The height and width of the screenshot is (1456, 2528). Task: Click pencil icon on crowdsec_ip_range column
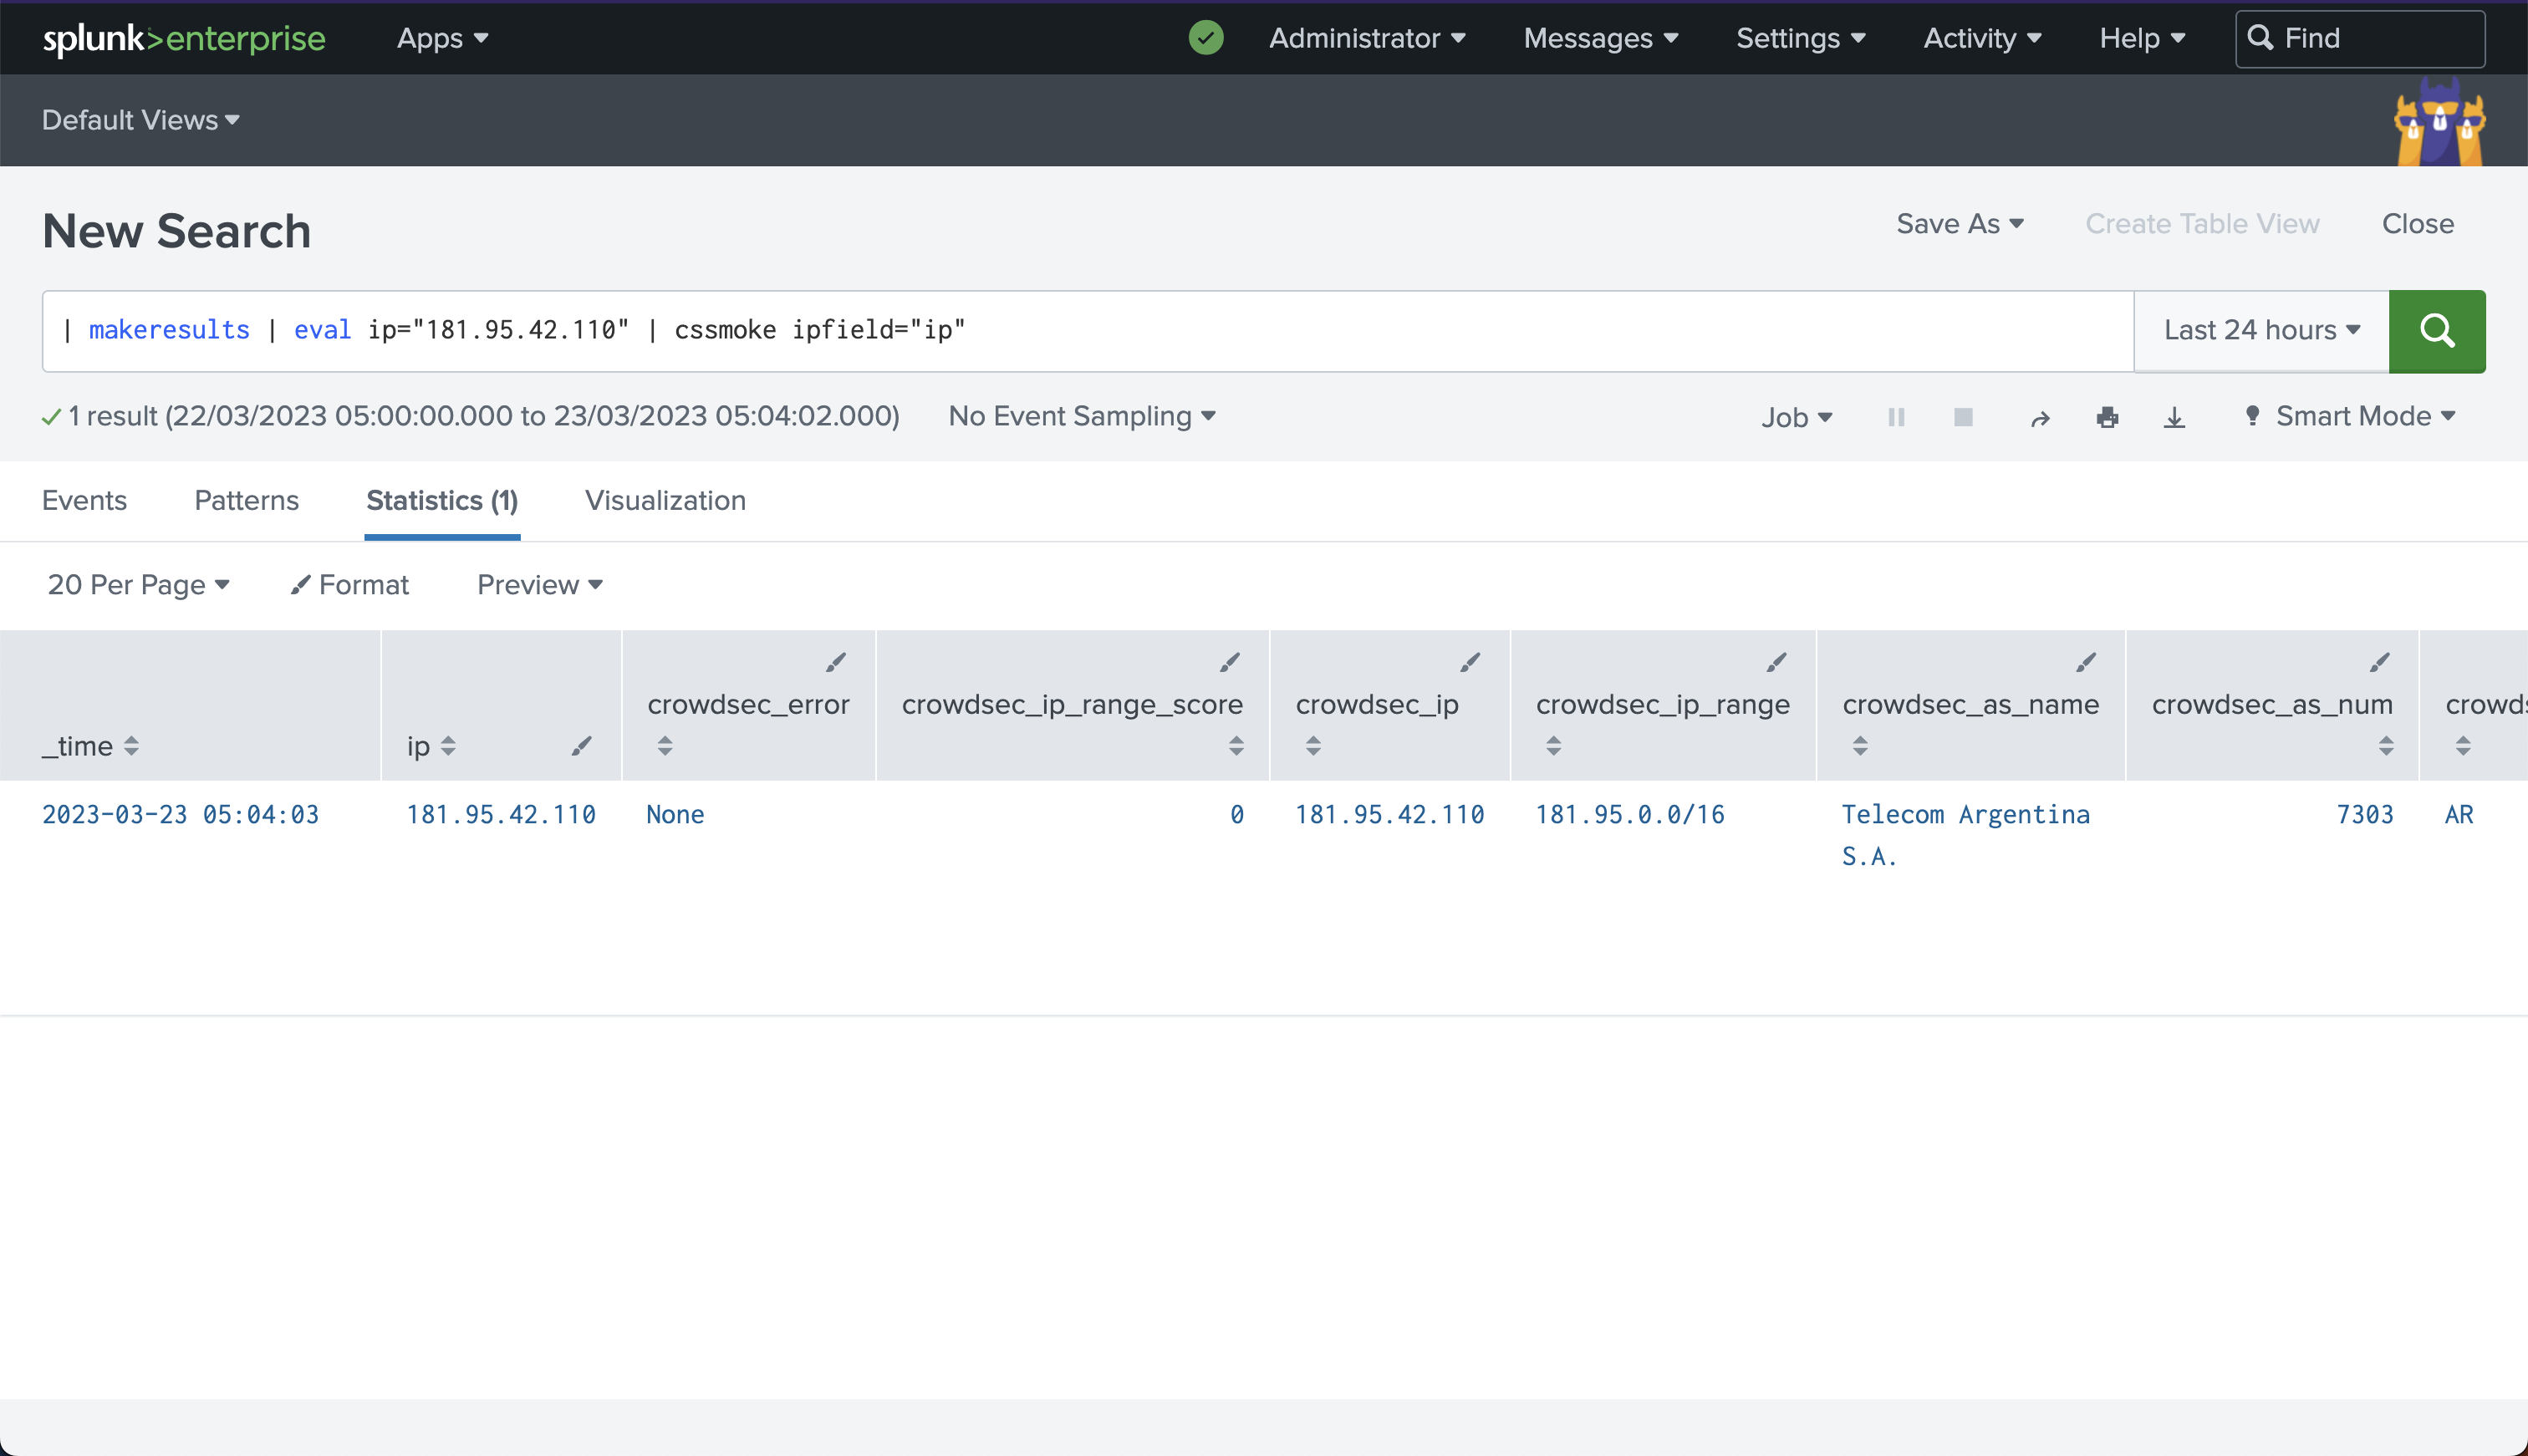pyautogui.click(x=1776, y=662)
